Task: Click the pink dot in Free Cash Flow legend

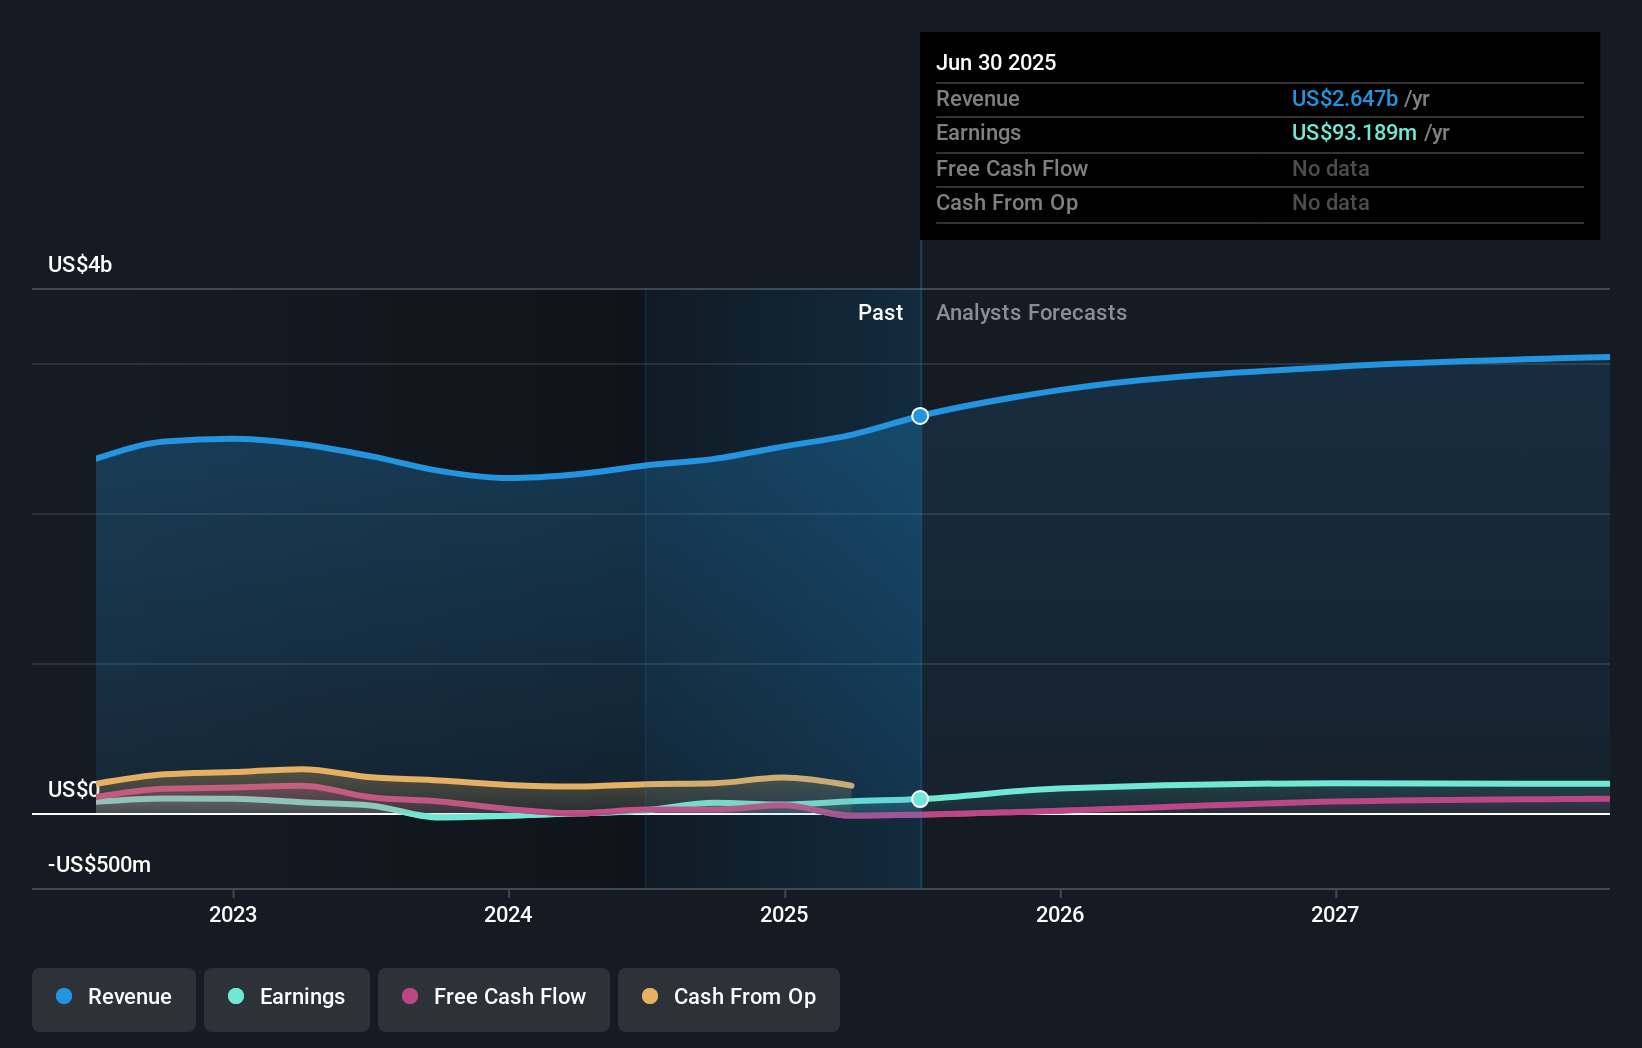Action: 410,996
